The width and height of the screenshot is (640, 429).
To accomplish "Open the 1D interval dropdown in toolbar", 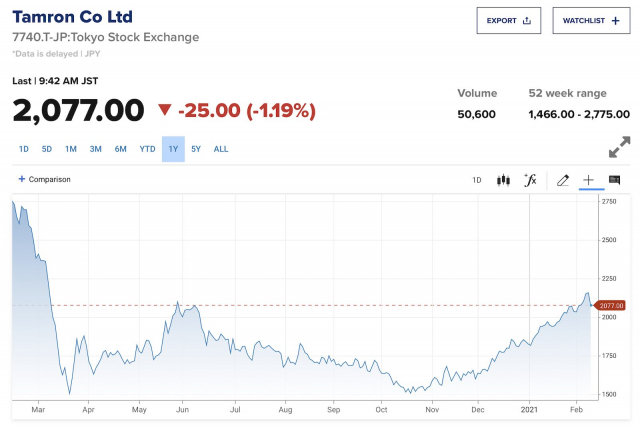I will 477,180.
